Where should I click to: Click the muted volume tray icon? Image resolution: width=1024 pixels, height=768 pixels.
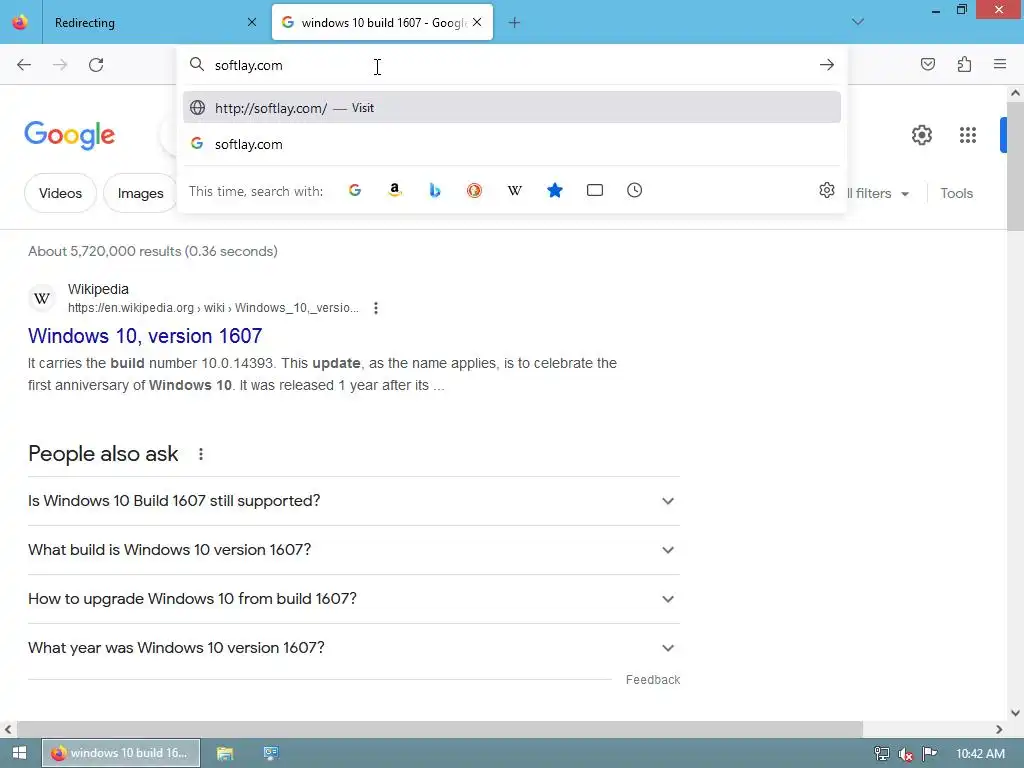[906, 754]
